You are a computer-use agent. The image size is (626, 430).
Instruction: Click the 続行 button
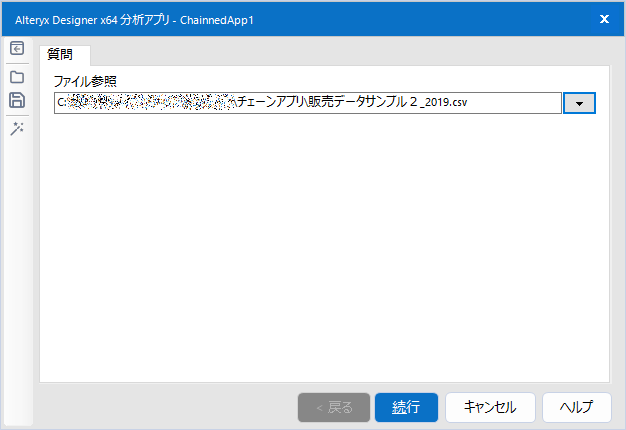(406, 407)
